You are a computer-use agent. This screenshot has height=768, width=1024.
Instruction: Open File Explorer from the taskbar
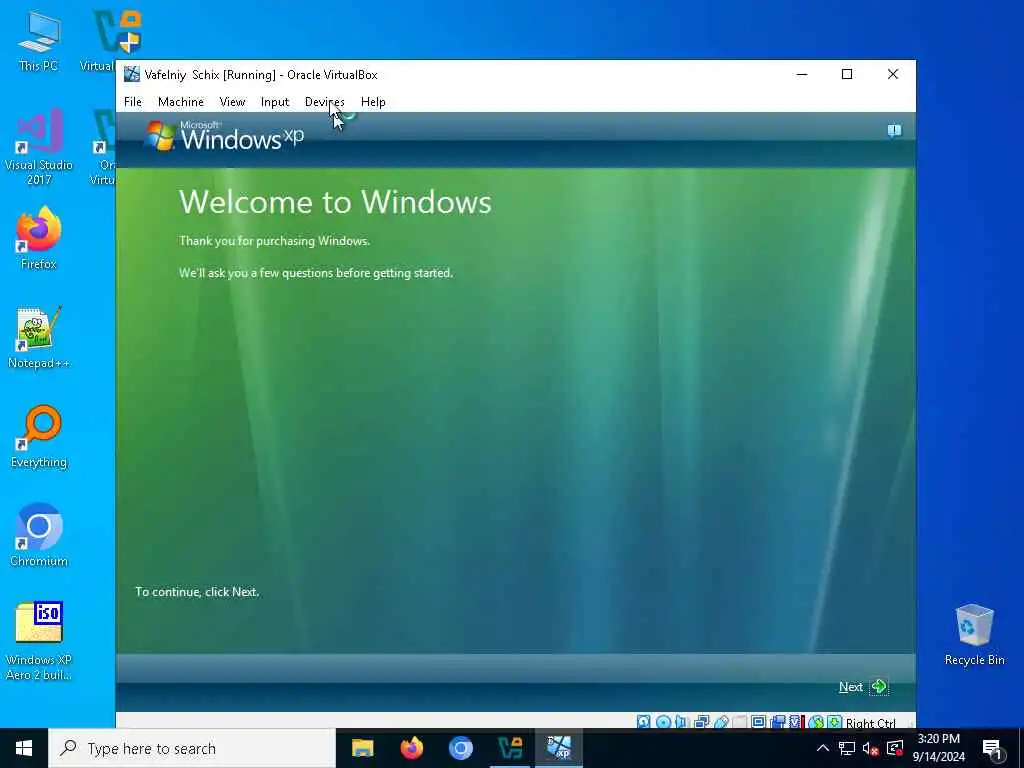pos(362,748)
